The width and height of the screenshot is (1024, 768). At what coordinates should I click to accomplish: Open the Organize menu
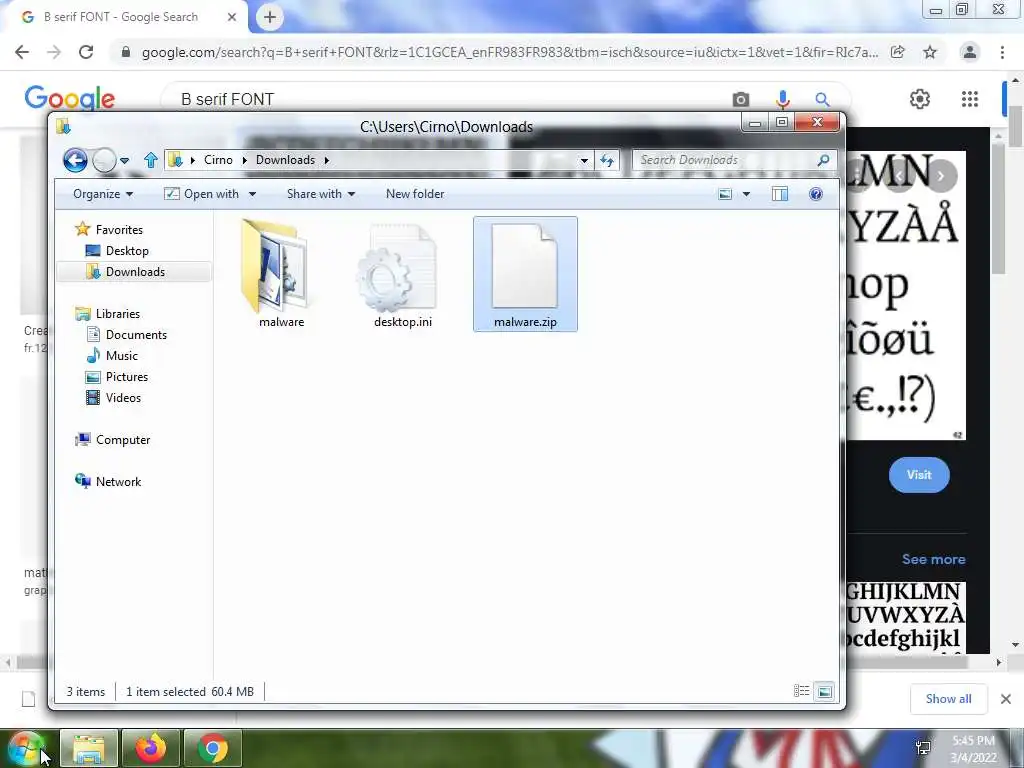pos(103,194)
